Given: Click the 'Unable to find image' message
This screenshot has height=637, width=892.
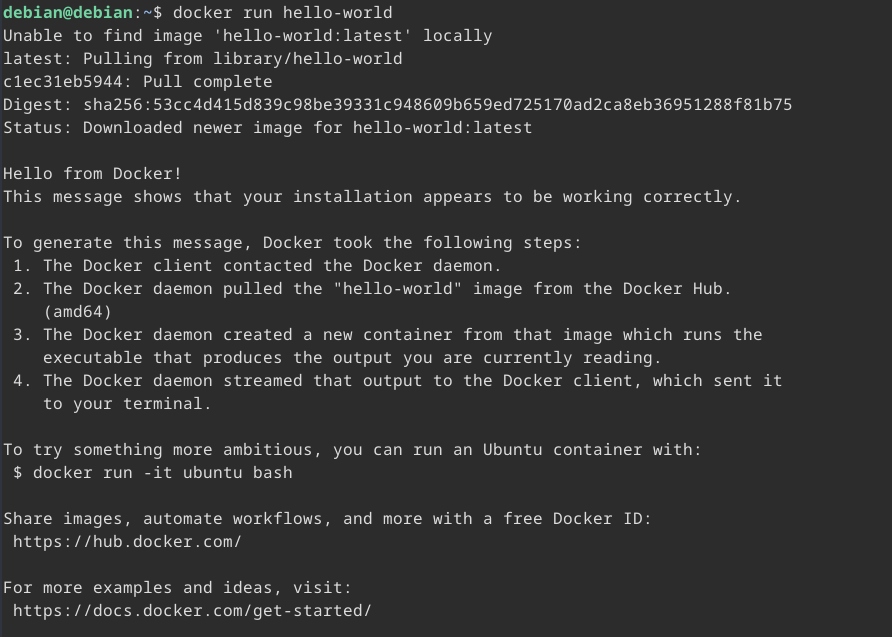Looking at the screenshot, I should coord(247,35).
